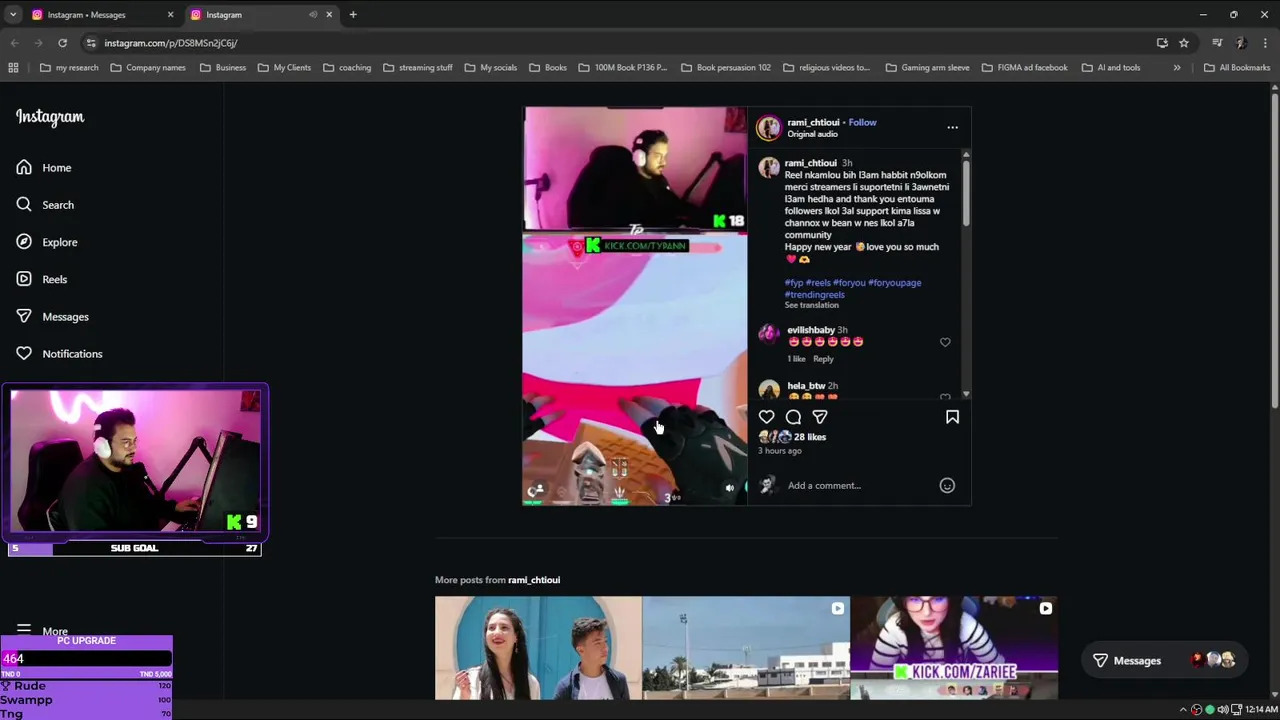Reply to evilishbaby's comment
1280x720 pixels.
pos(823,358)
